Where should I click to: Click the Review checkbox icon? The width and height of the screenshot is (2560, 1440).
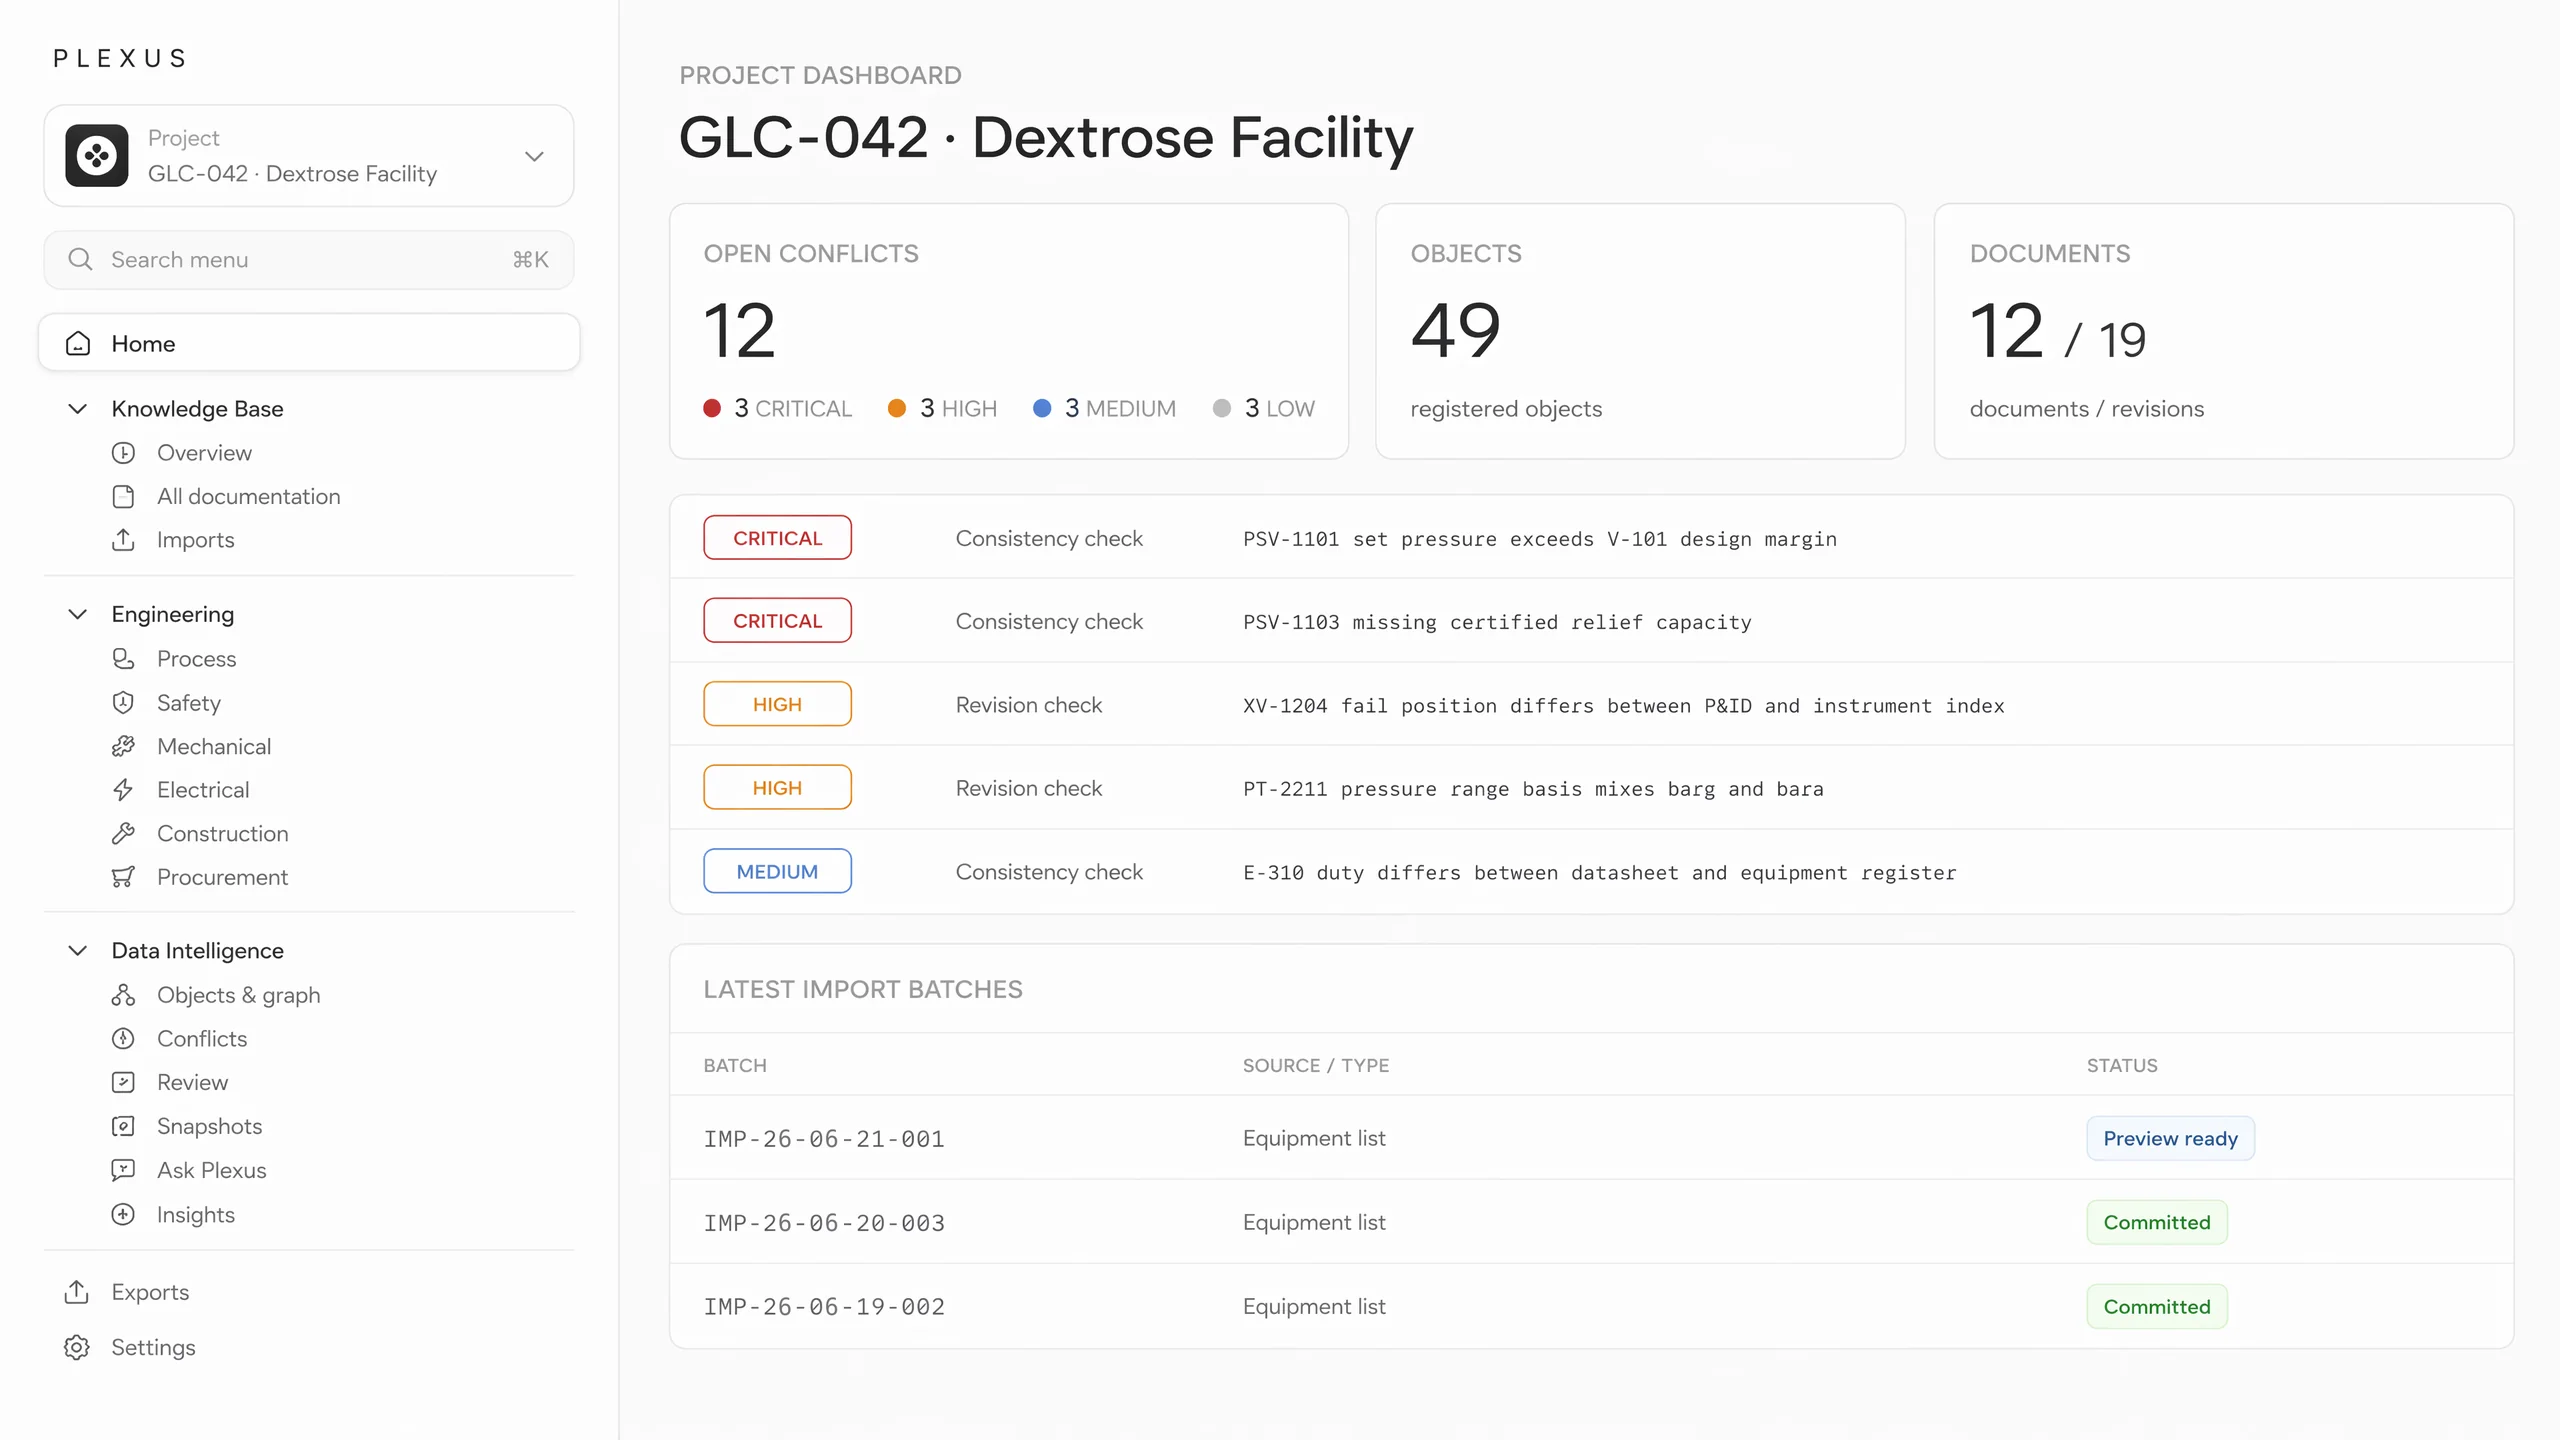click(x=123, y=1083)
